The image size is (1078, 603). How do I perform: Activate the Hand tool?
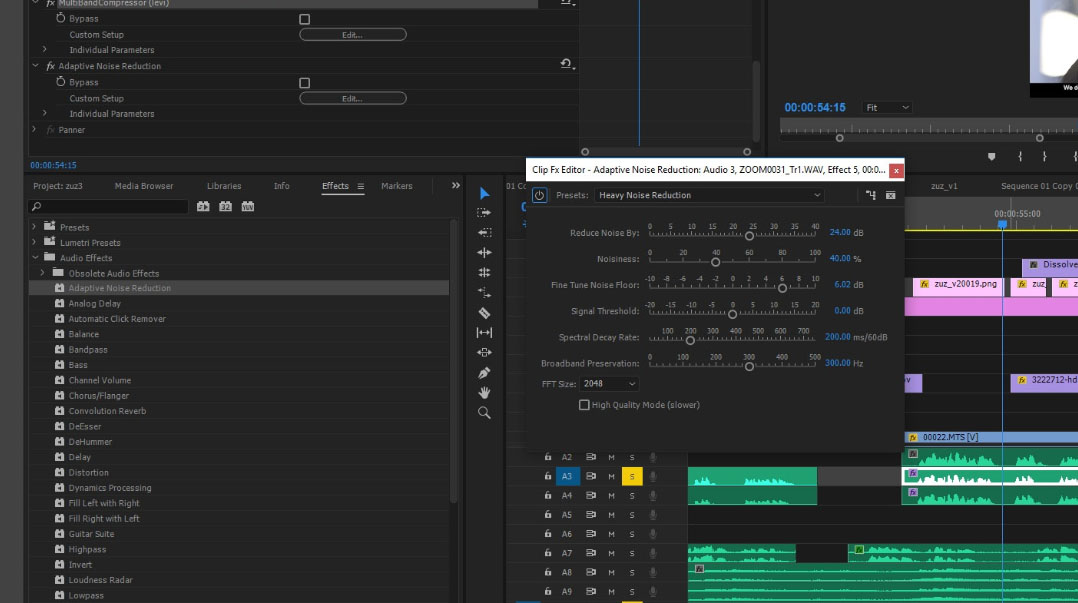point(484,393)
